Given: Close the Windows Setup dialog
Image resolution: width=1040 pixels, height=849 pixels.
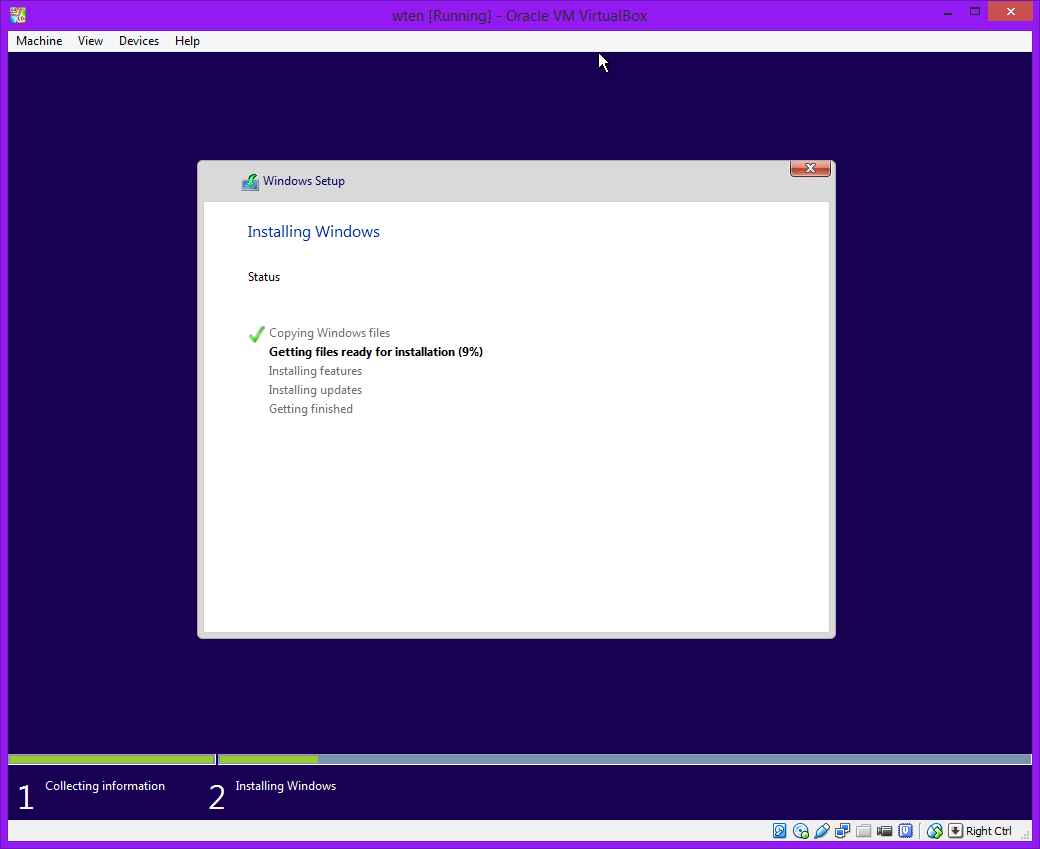Looking at the screenshot, I should [810, 169].
